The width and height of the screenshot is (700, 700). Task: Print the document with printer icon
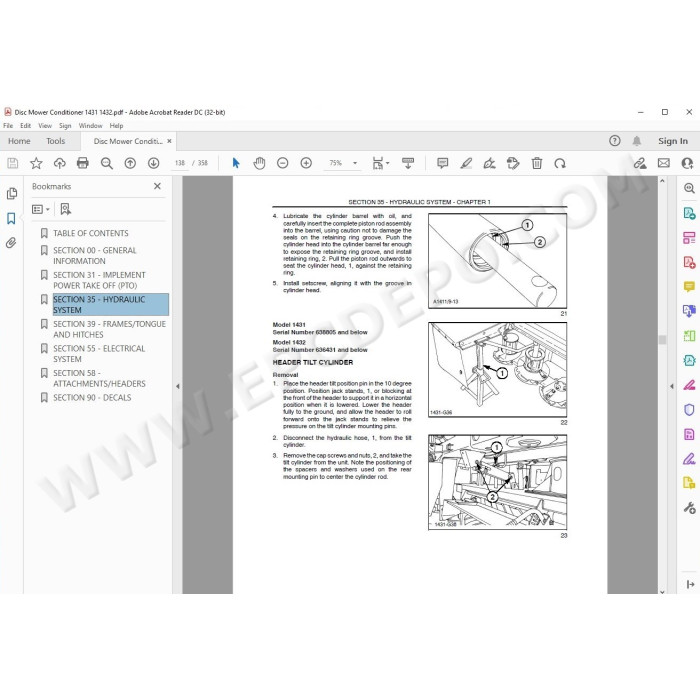83,163
